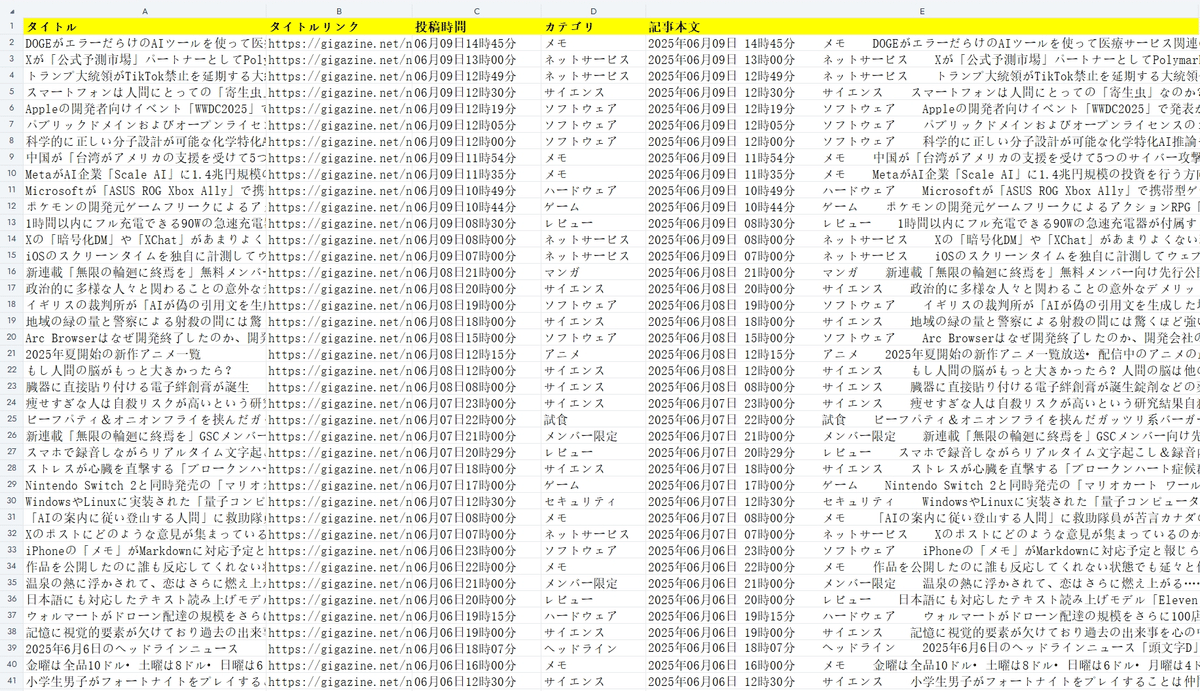Viewport: 1200px width, 691px height.
Task: Click the タイトル header cell
Action: (145, 27)
